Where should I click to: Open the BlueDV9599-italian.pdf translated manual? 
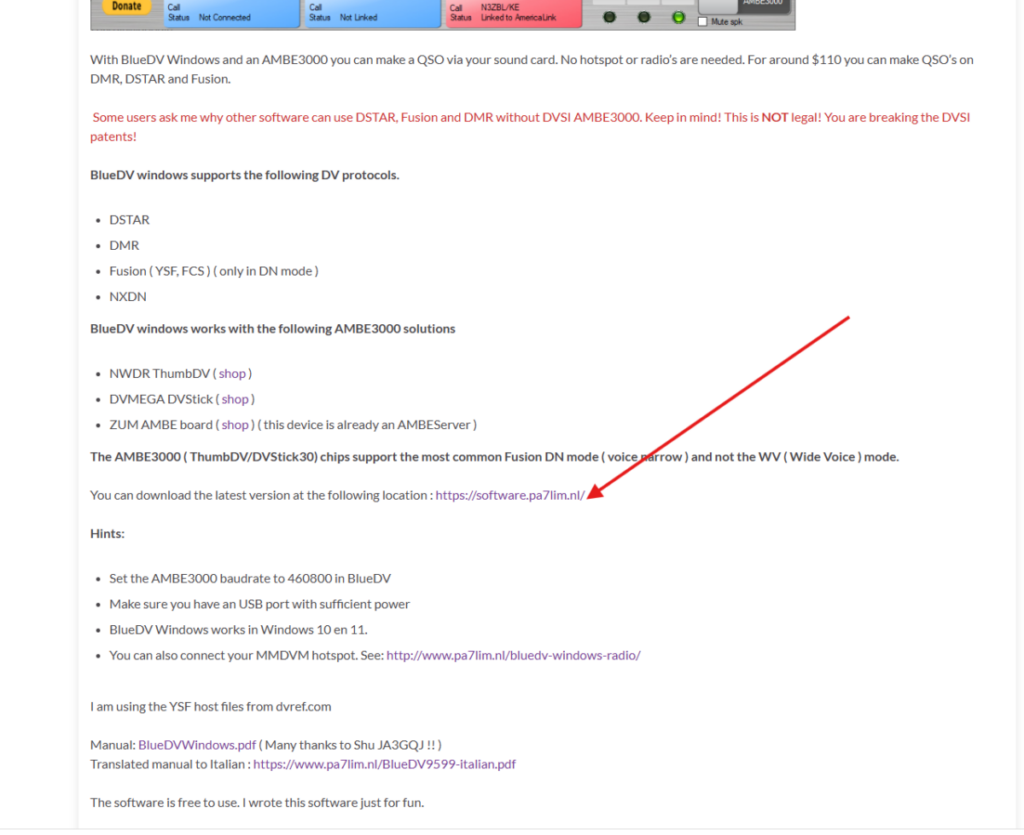[384, 764]
